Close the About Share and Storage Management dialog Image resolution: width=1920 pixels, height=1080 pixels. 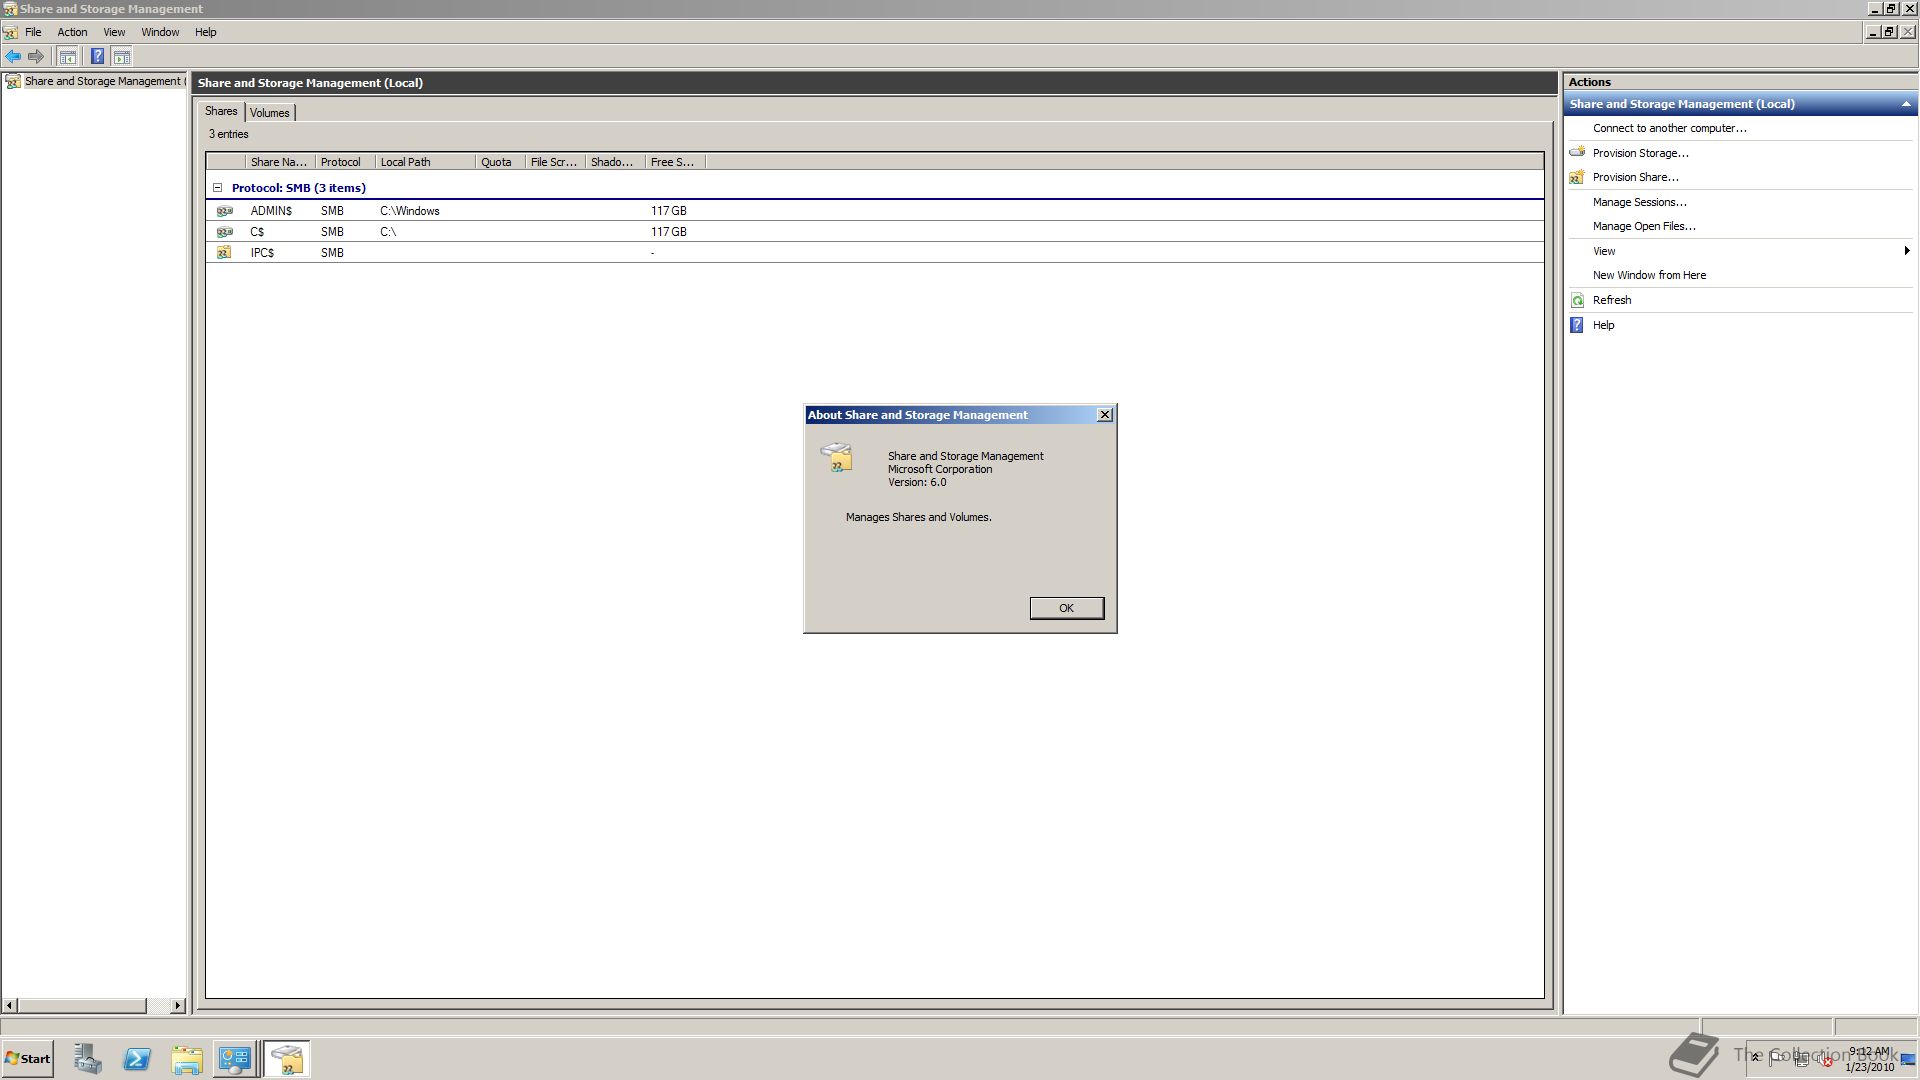[x=1104, y=415]
